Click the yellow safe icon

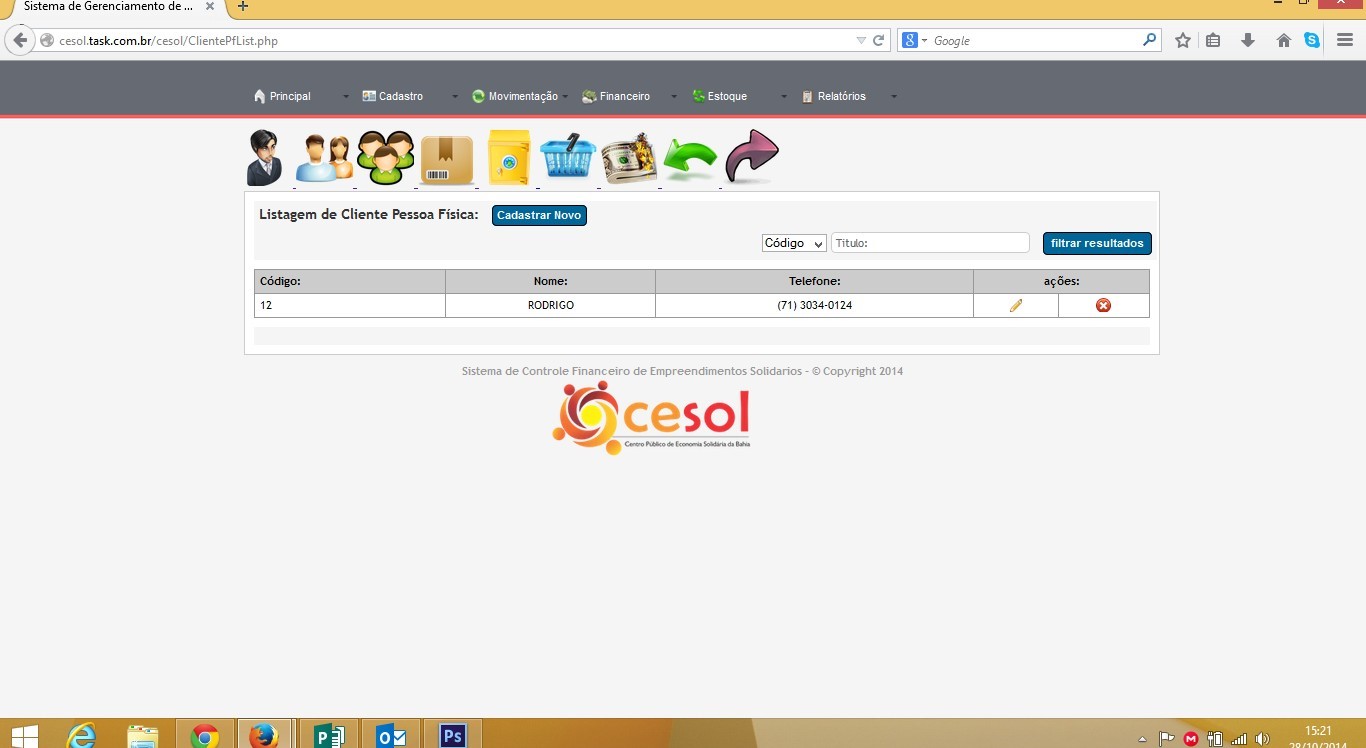pyautogui.click(x=508, y=158)
